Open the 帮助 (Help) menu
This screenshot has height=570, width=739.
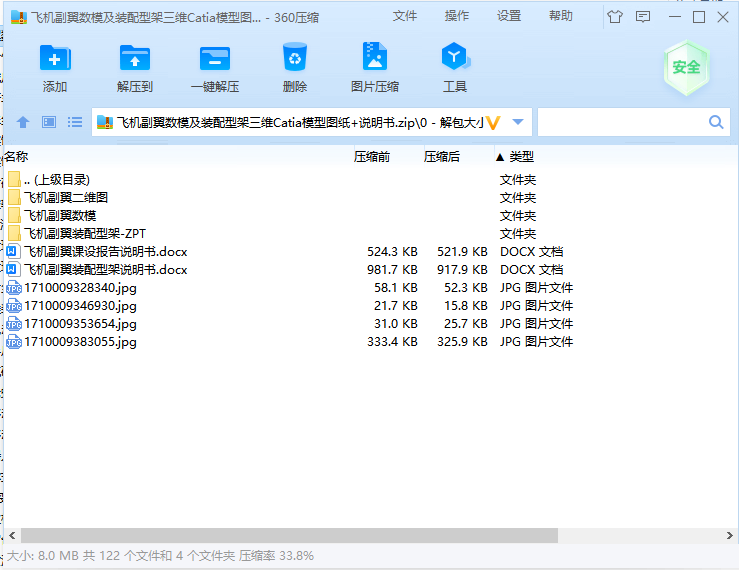[561, 17]
